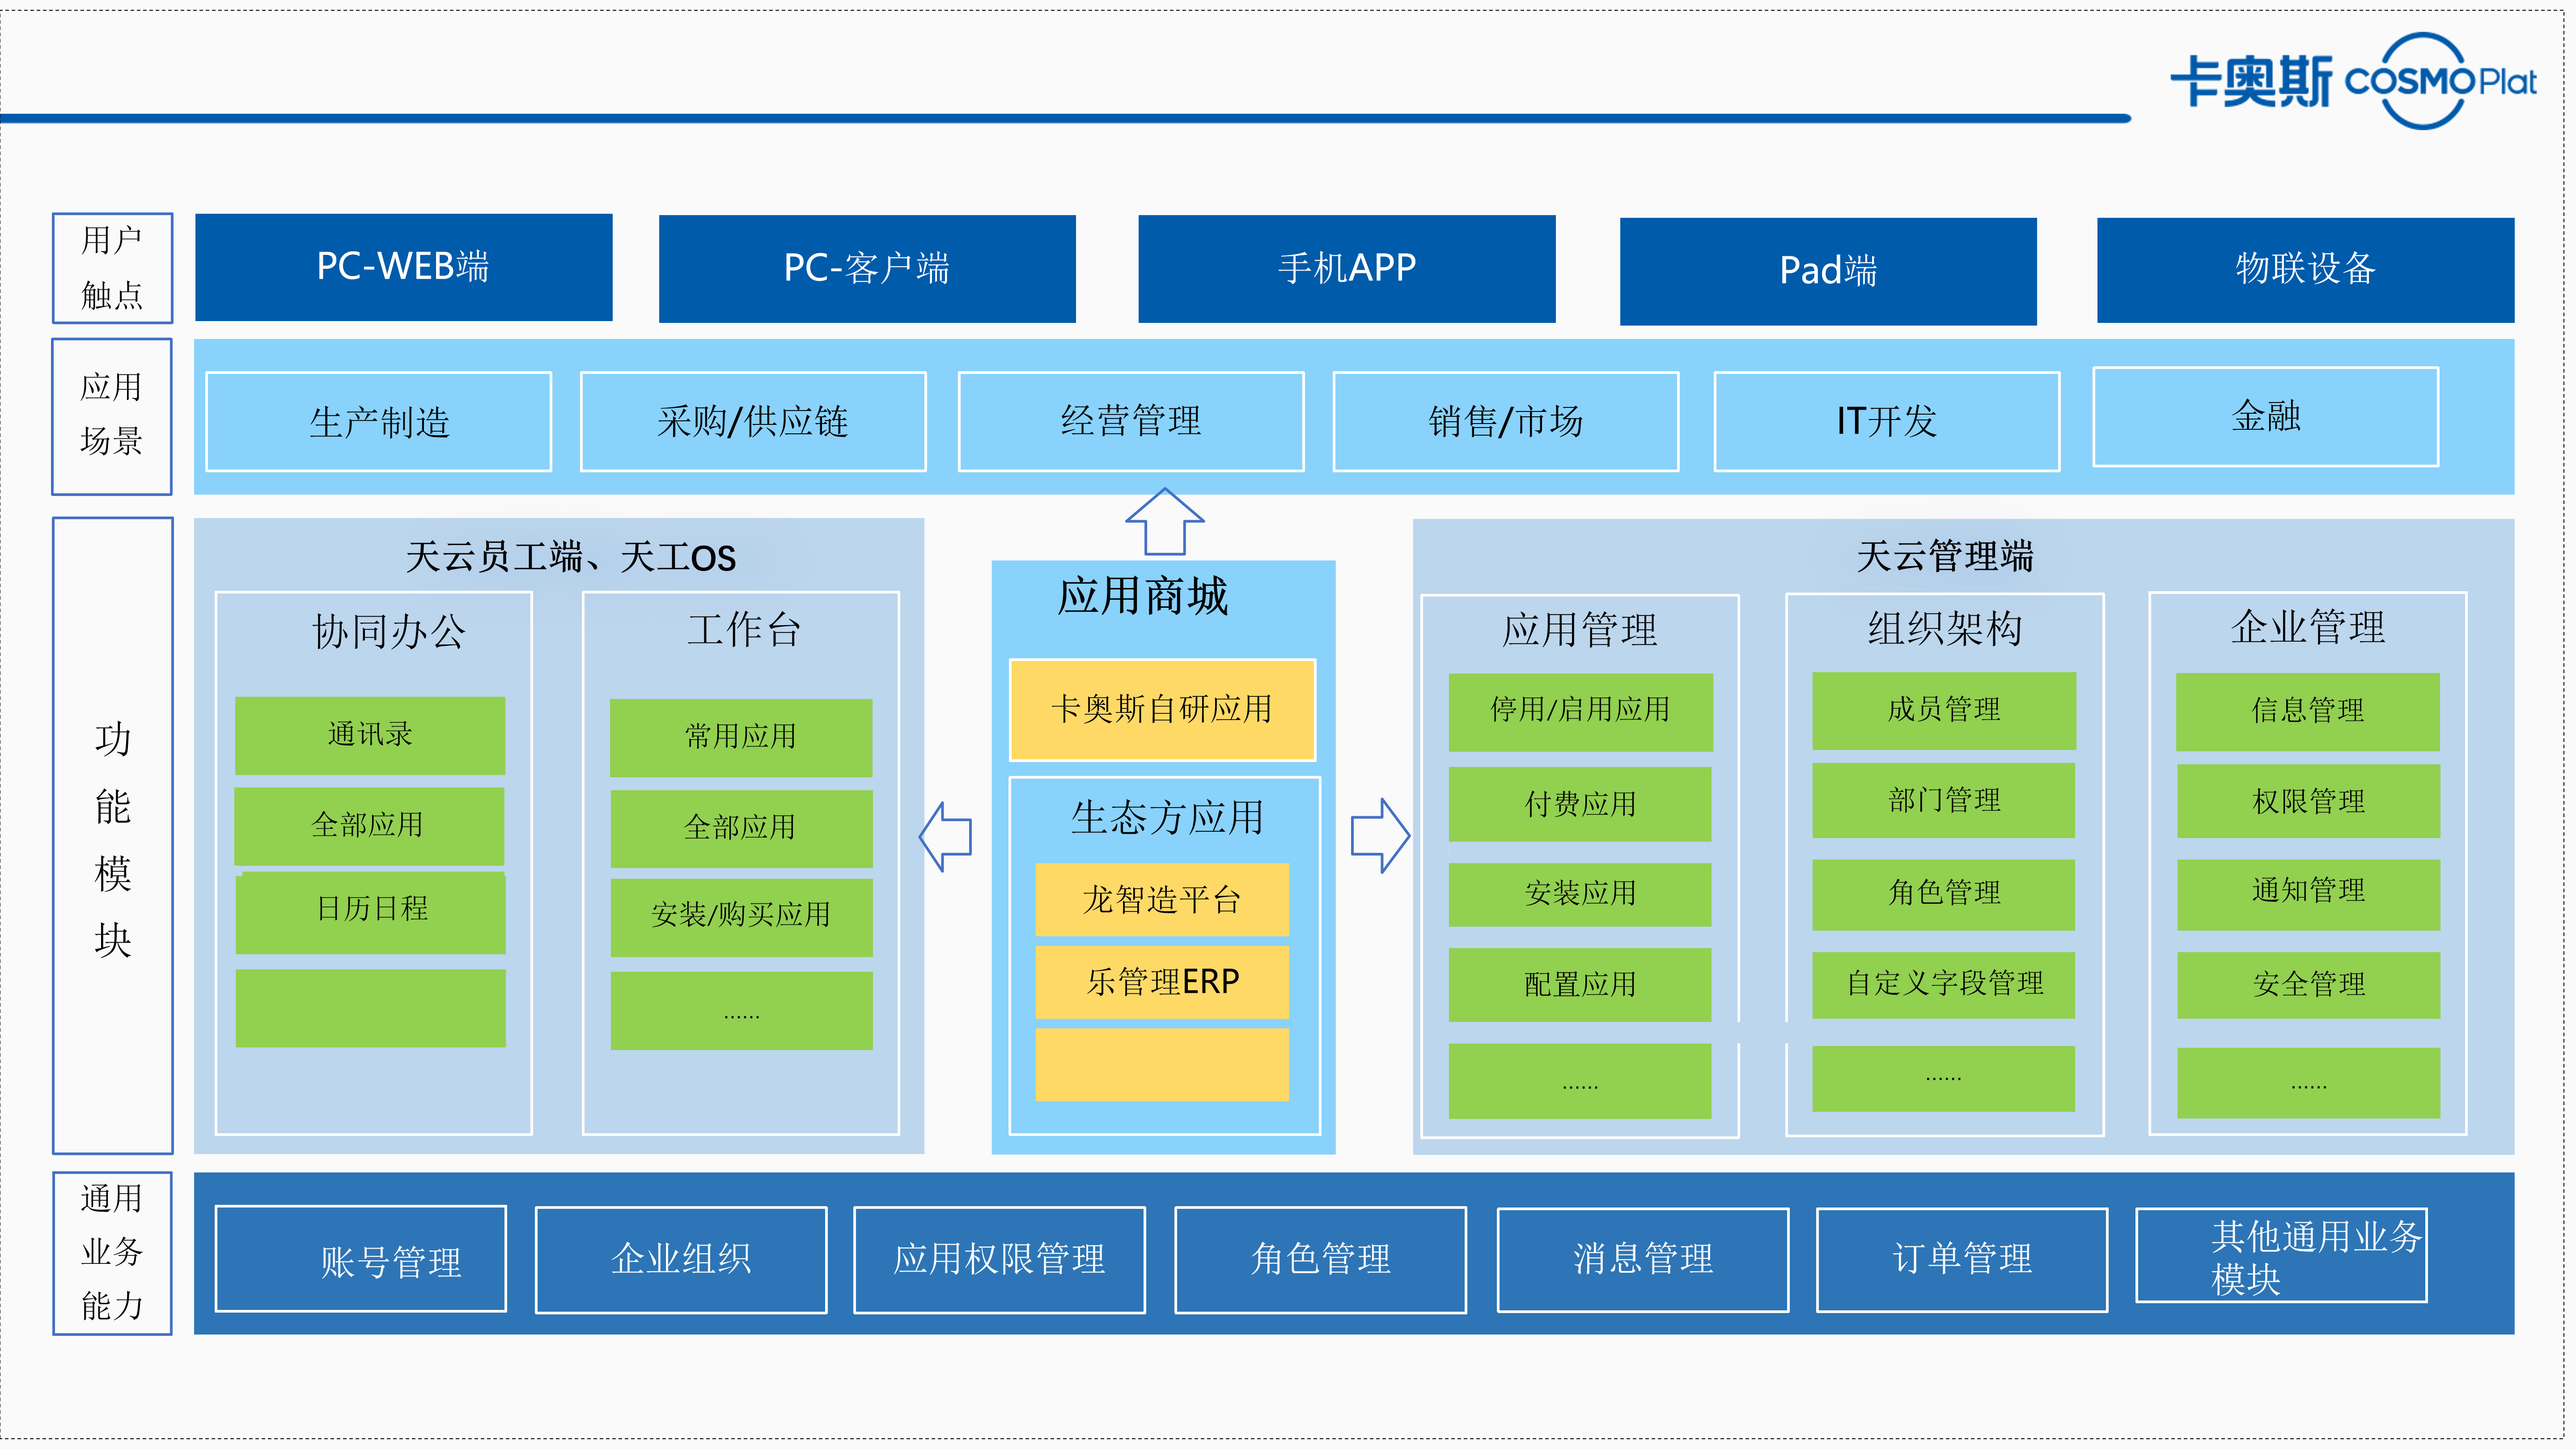2576x1449 pixels.
Task: Click the Pad端 box
Action: coord(1828,271)
